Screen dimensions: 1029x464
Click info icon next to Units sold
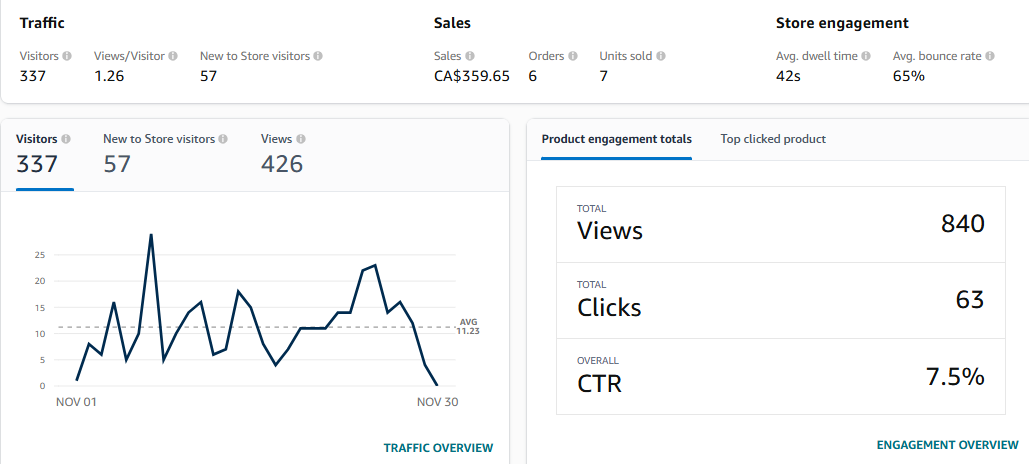(661, 57)
